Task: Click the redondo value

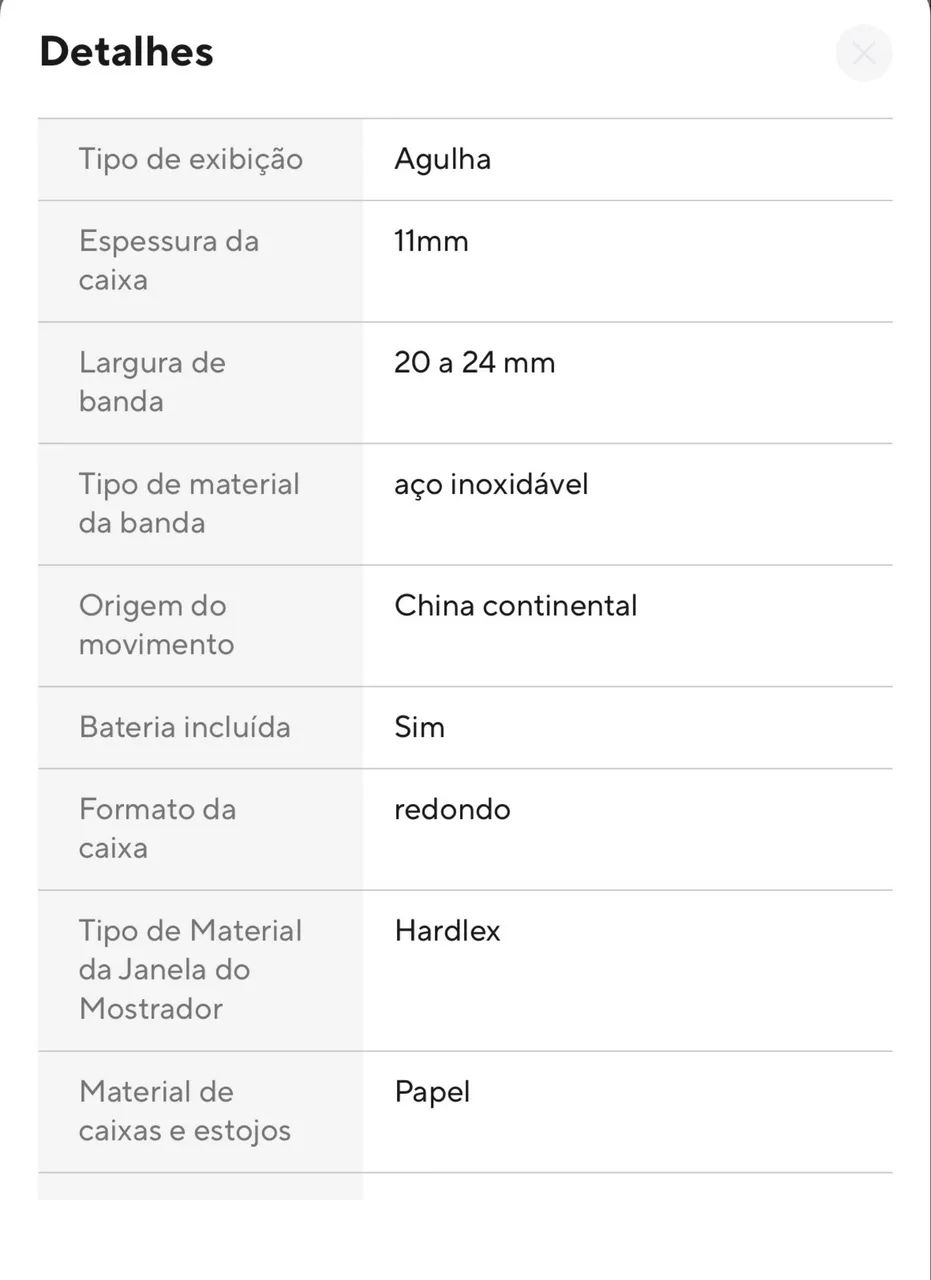Action: coord(452,809)
